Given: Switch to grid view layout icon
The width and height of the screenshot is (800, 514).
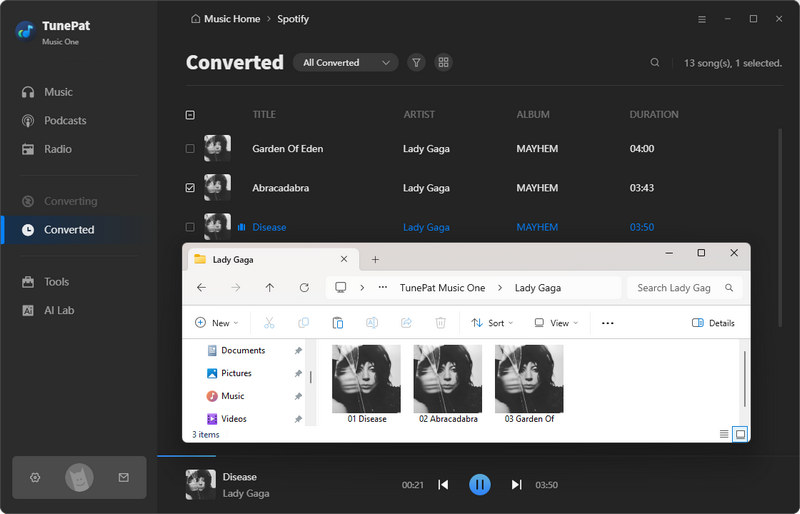Looking at the screenshot, I should (444, 62).
